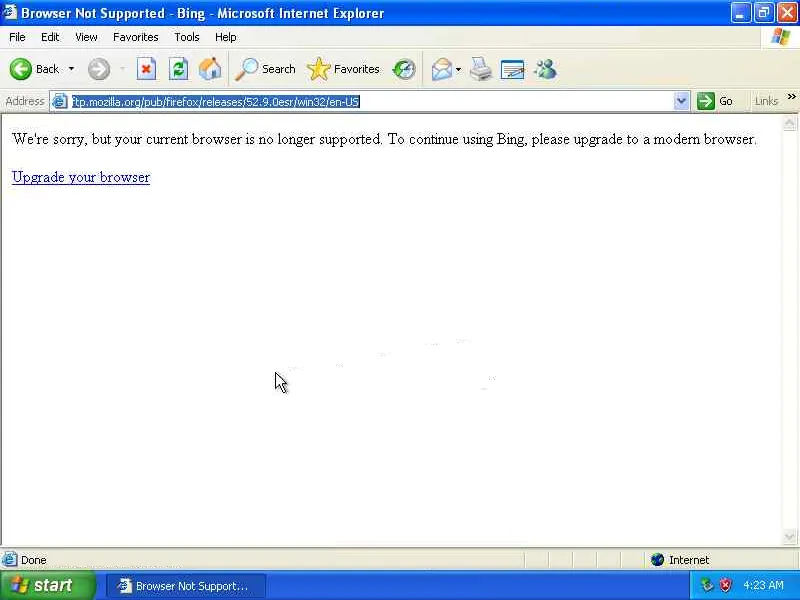Click the Done status bar page icon
This screenshot has height=600, width=800.
[x=9, y=560]
